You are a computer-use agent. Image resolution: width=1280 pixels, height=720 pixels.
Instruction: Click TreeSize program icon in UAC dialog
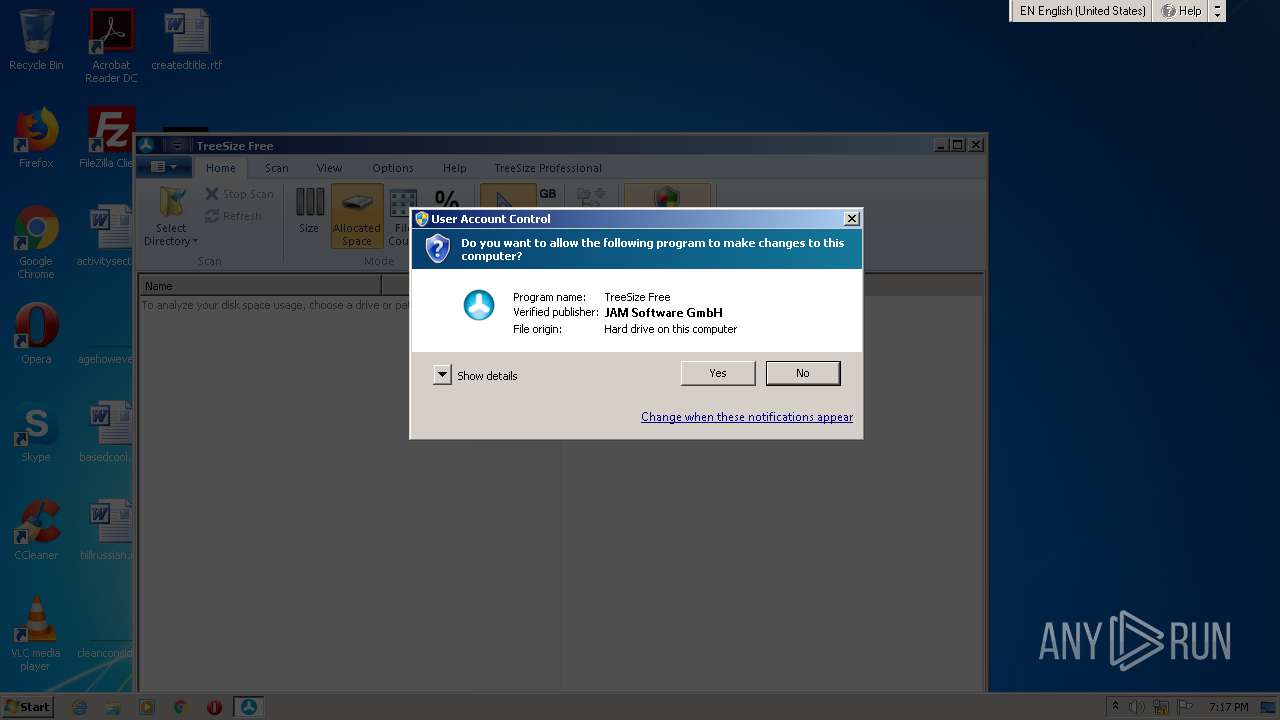pyautogui.click(x=479, y=305)
